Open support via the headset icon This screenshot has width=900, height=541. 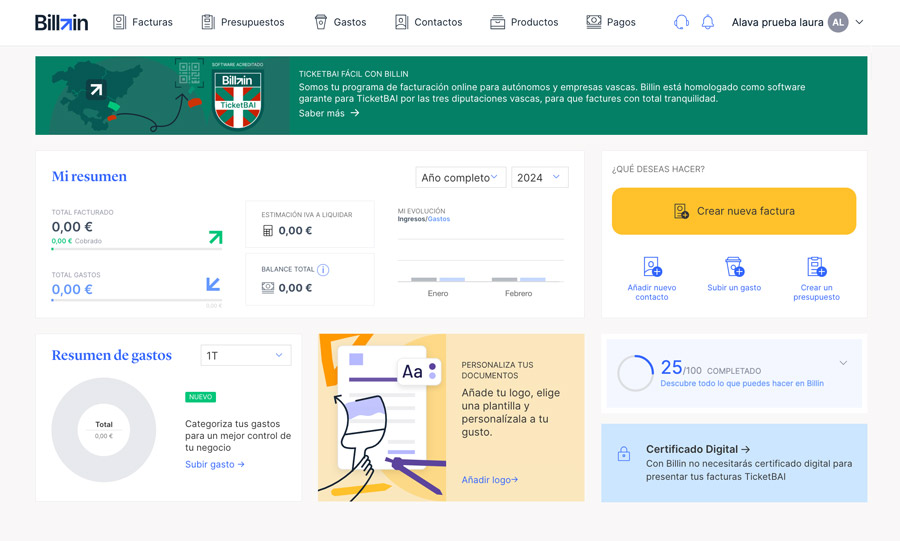[x=681, y=22]
